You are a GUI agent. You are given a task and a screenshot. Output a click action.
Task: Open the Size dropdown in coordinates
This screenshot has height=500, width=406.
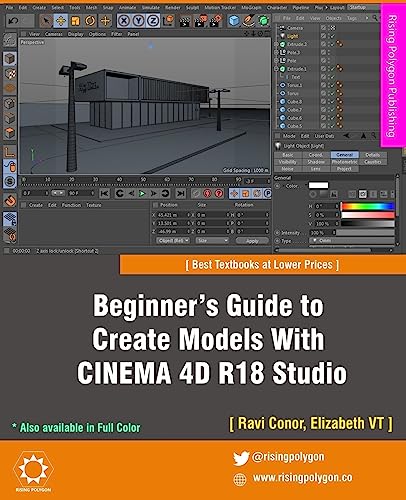click(212, 240)
